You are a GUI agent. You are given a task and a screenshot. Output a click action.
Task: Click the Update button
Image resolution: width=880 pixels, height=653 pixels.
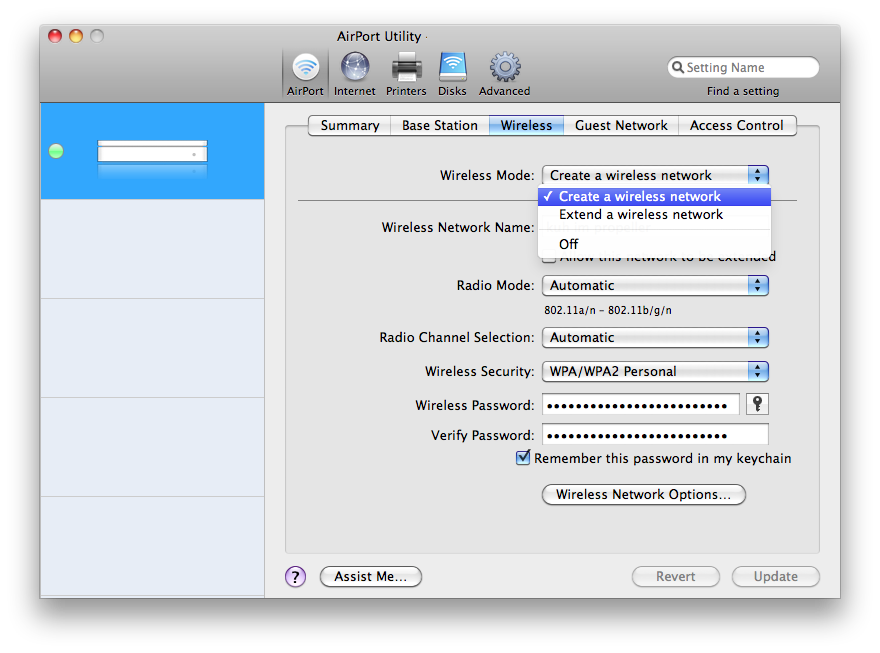(x=776, y=576)
